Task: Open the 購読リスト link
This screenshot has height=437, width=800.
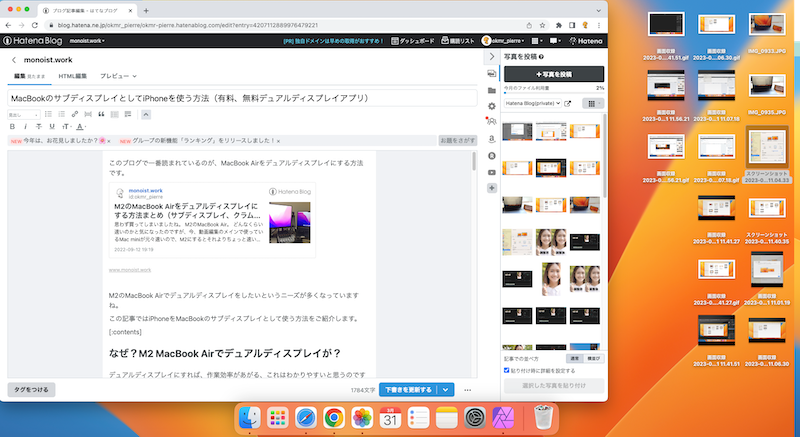Action: click(458, 41)
